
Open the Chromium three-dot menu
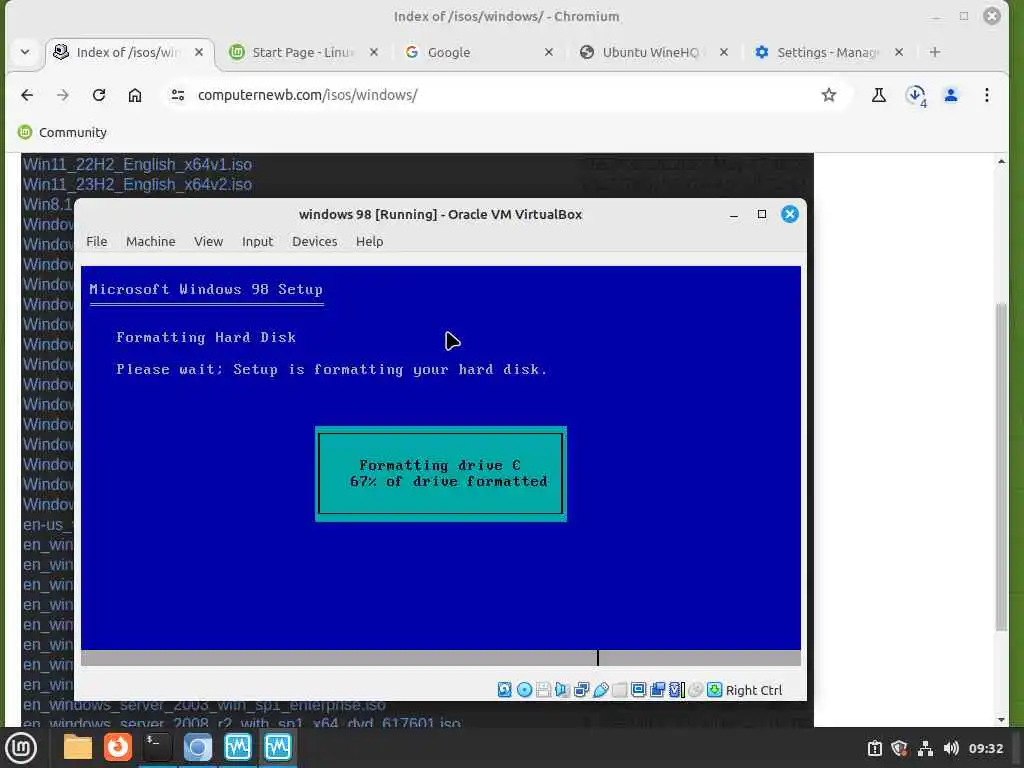pos(987,95)
